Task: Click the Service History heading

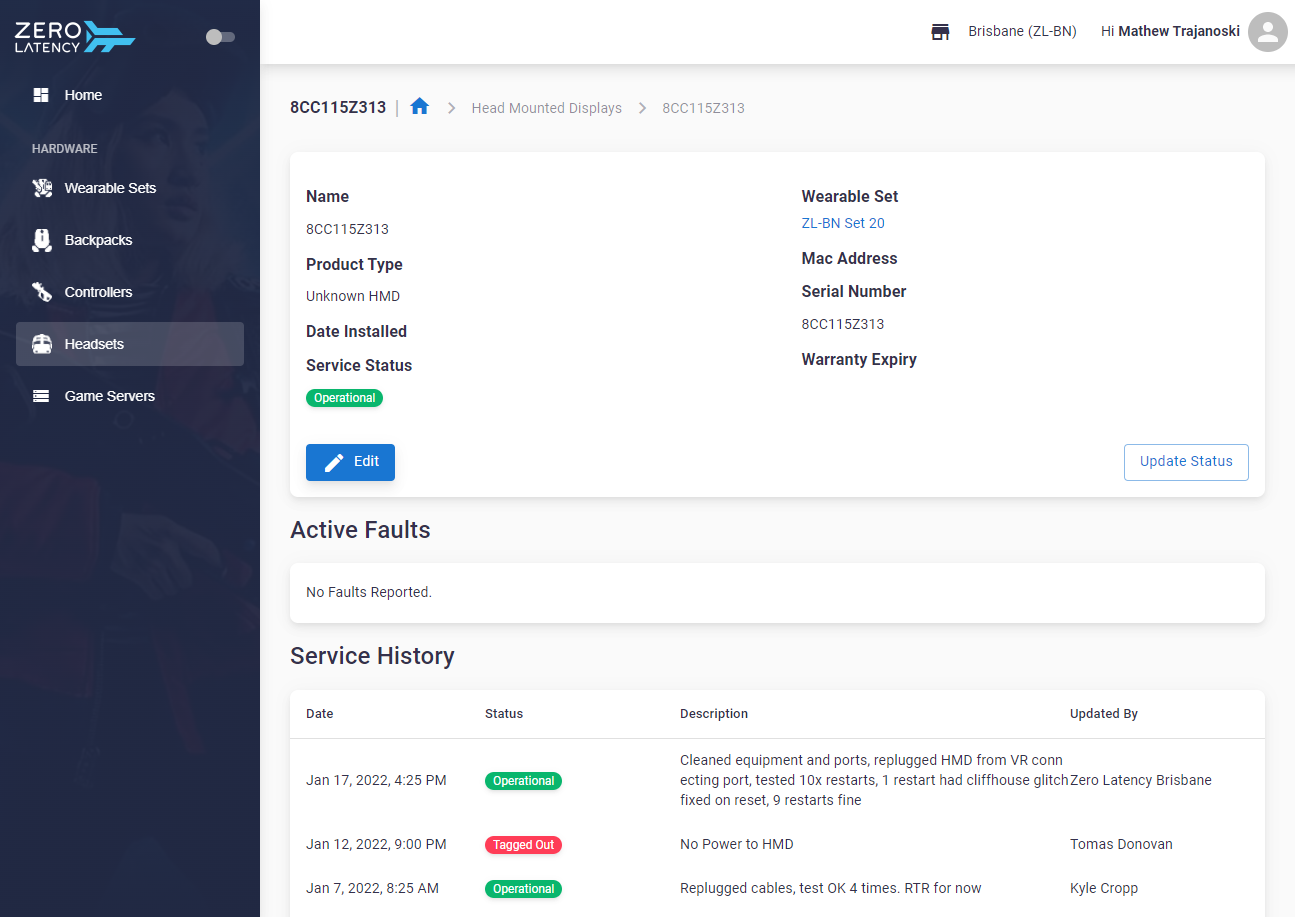Action: pyautogui.click(x=372, y=656)
